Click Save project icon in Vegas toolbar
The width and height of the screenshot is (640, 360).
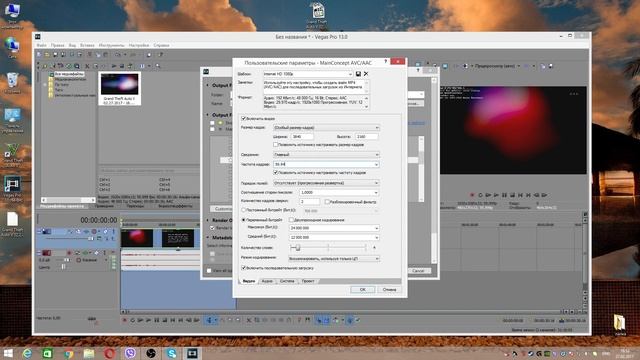pos(55,54)
